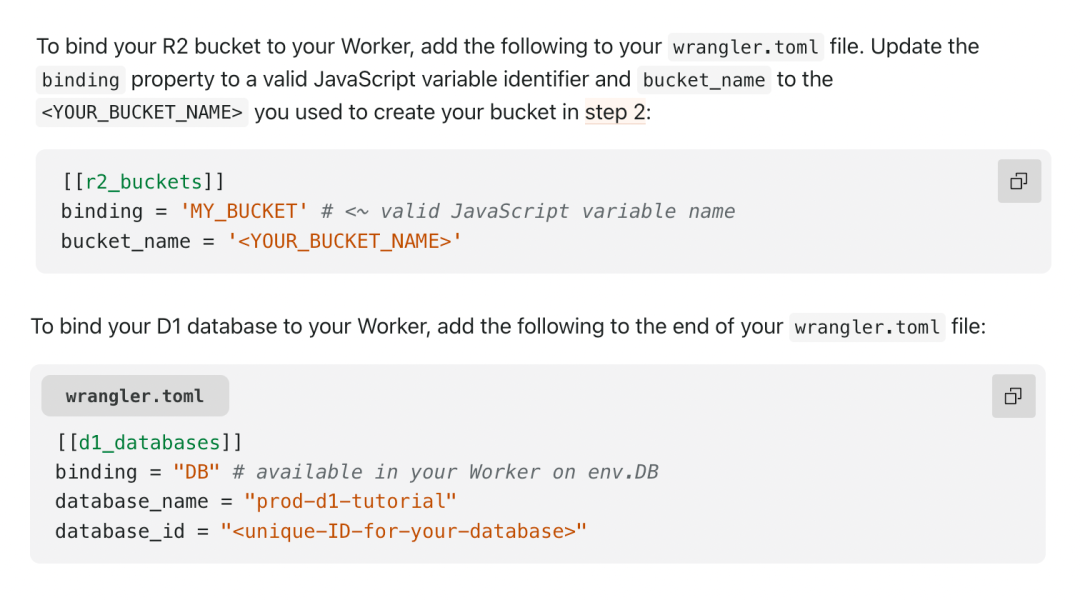Viewport: 1080px width, 600px height.
Task: Click the "<unique-ID-for-your-database>" value
Action: (x=404, y=532)
